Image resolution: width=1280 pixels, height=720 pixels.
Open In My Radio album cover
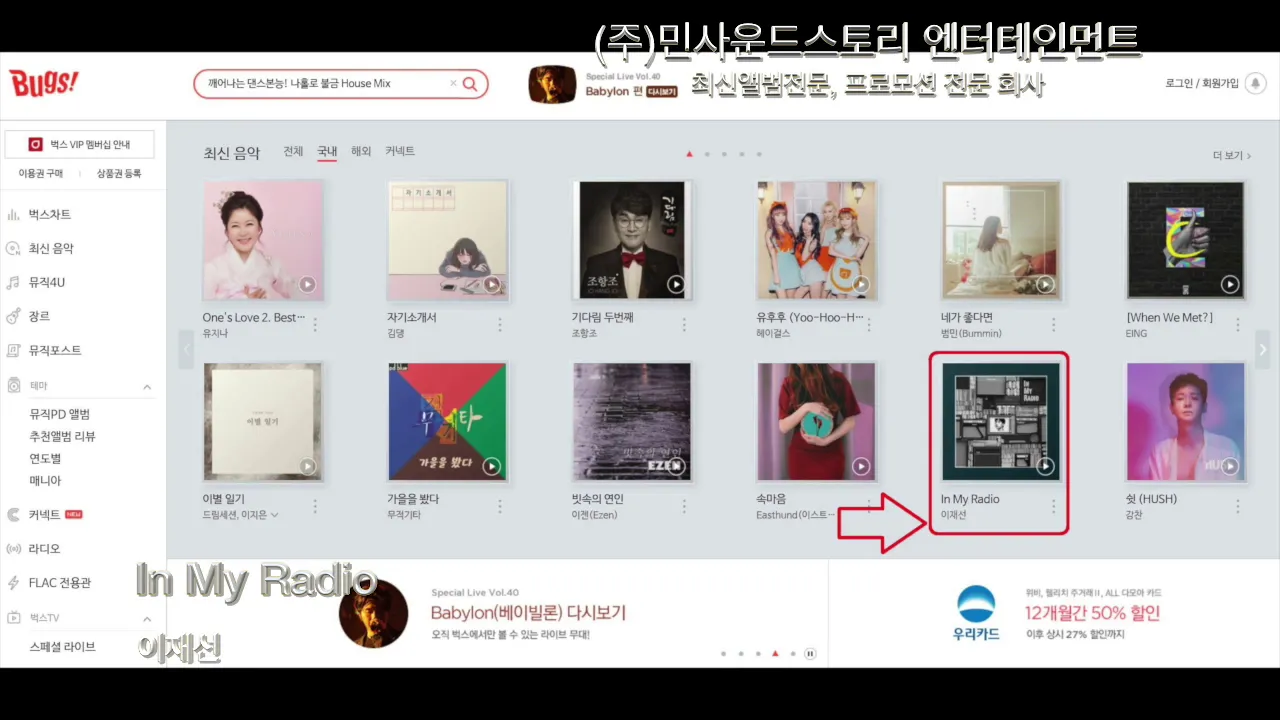(x=1001, y=421)
